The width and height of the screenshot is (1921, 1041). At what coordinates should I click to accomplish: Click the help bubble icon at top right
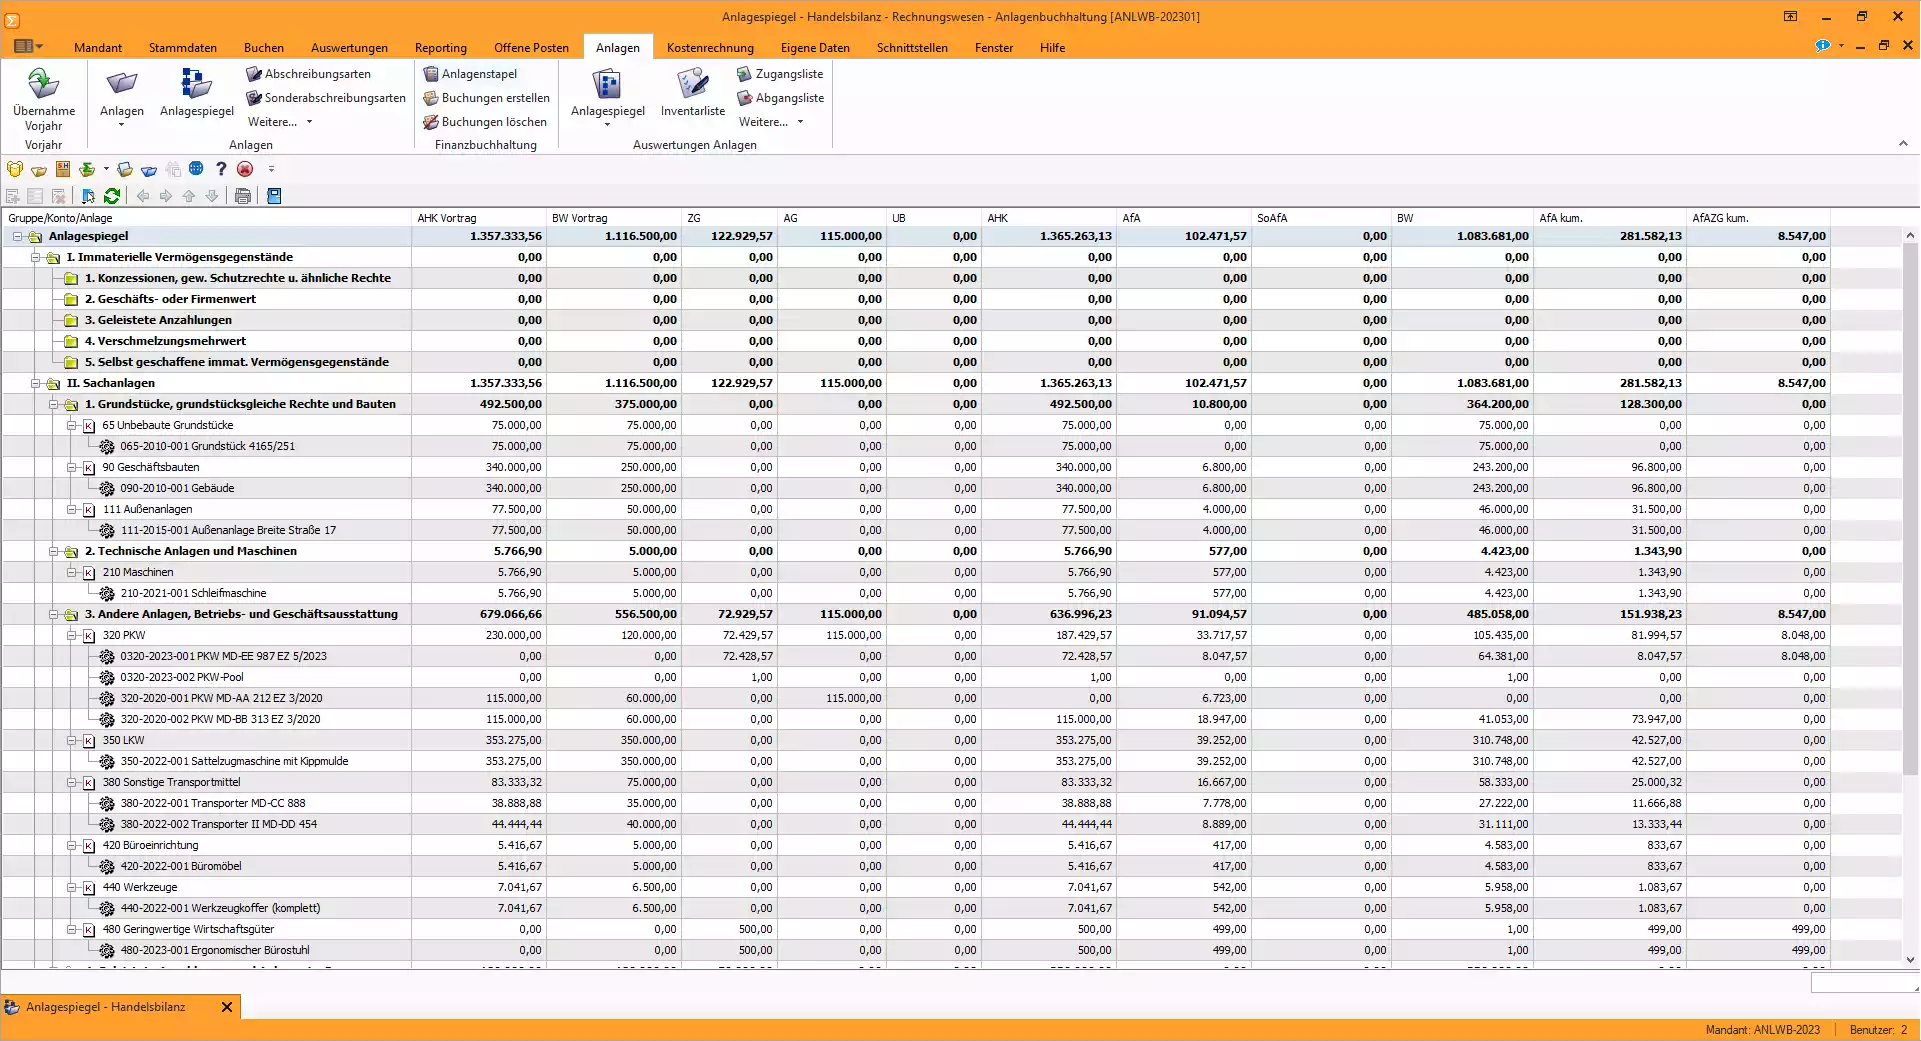1822,46
